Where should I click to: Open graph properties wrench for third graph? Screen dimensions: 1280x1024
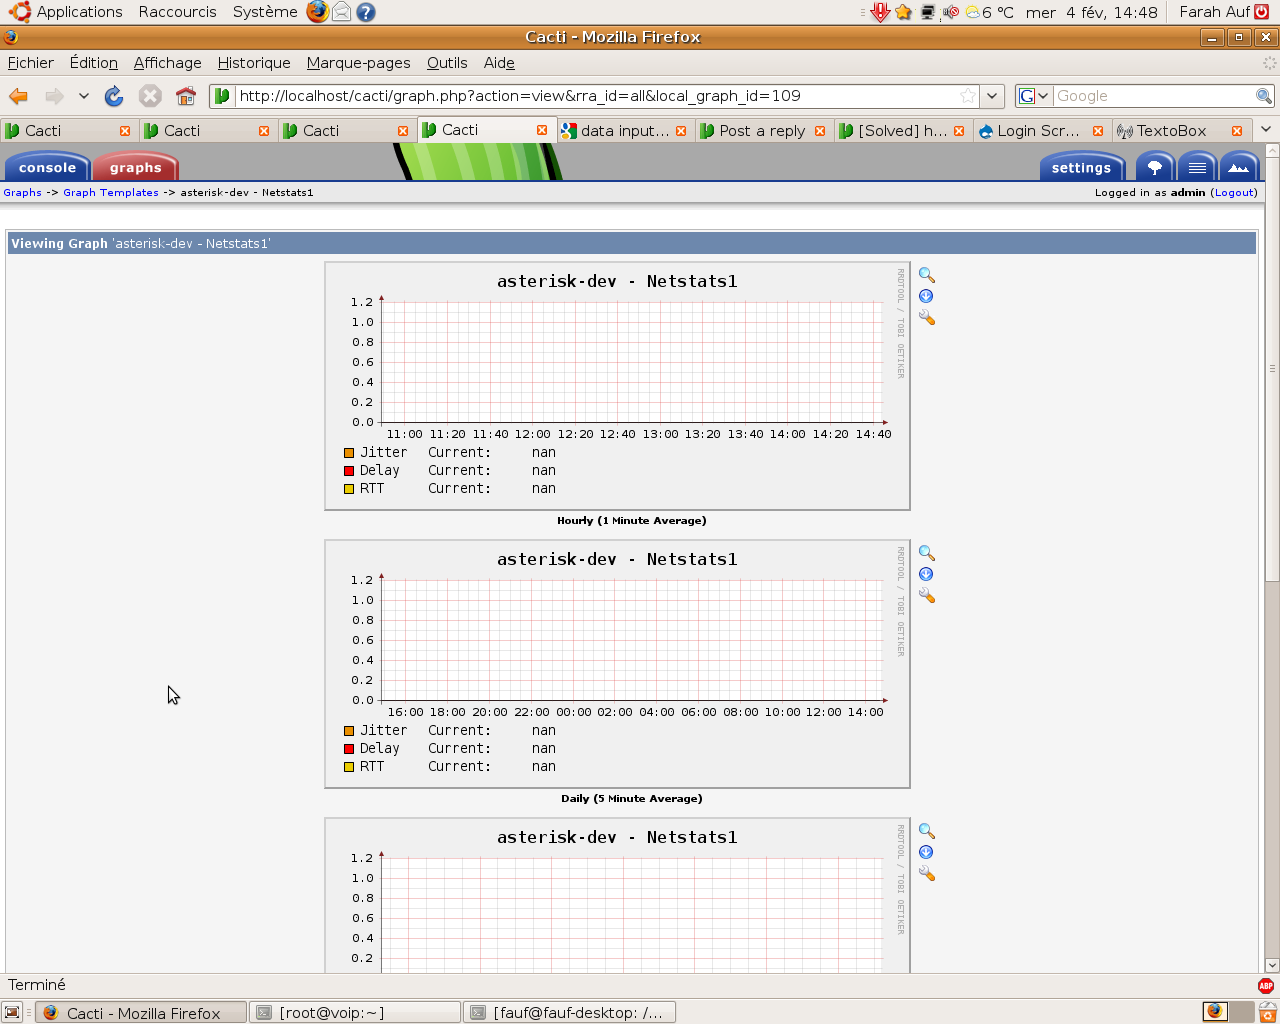click(926, 873)
